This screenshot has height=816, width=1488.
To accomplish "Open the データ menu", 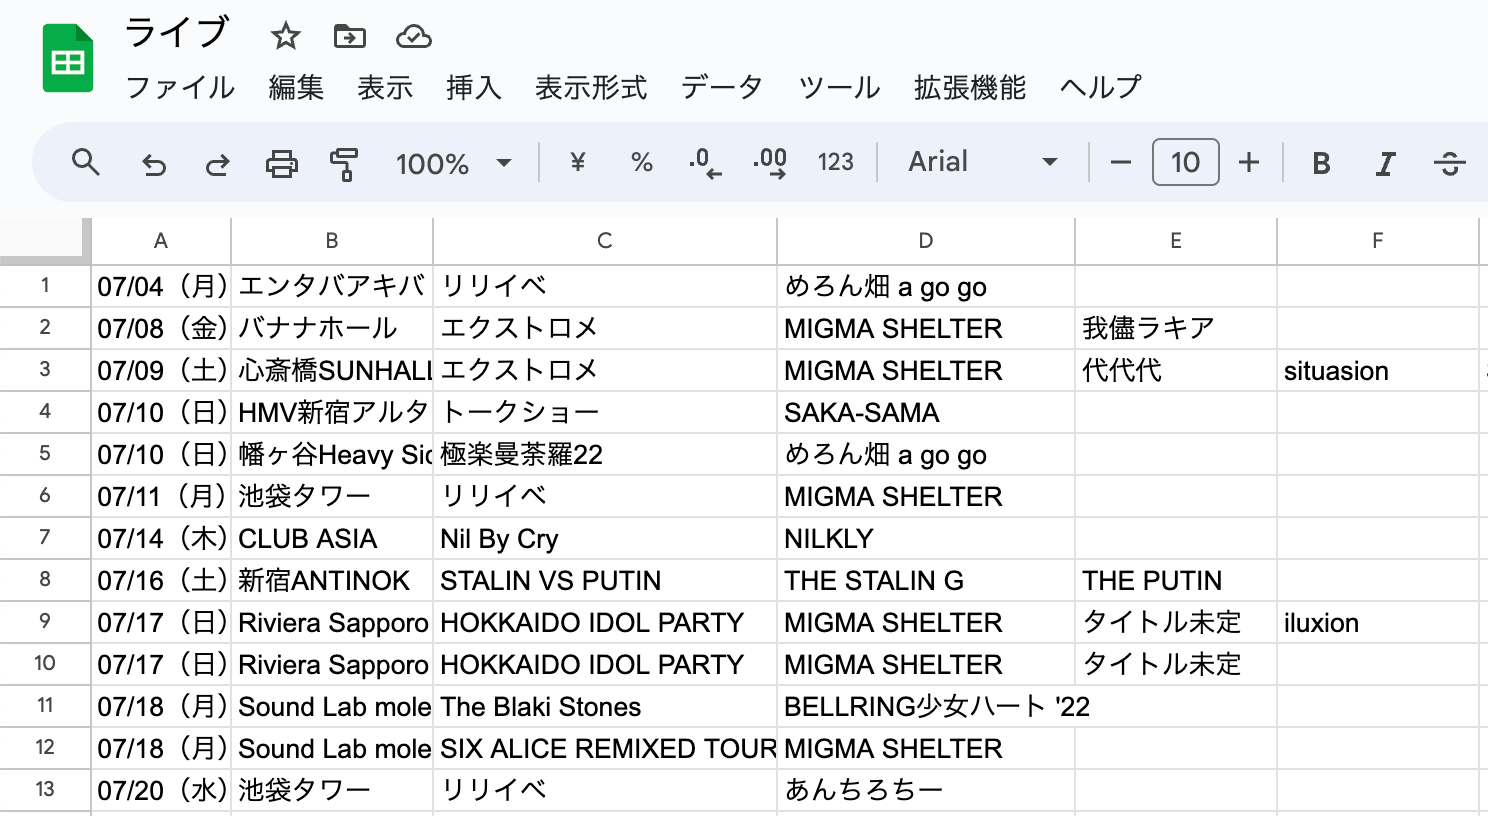I will [x=722, y=88].
